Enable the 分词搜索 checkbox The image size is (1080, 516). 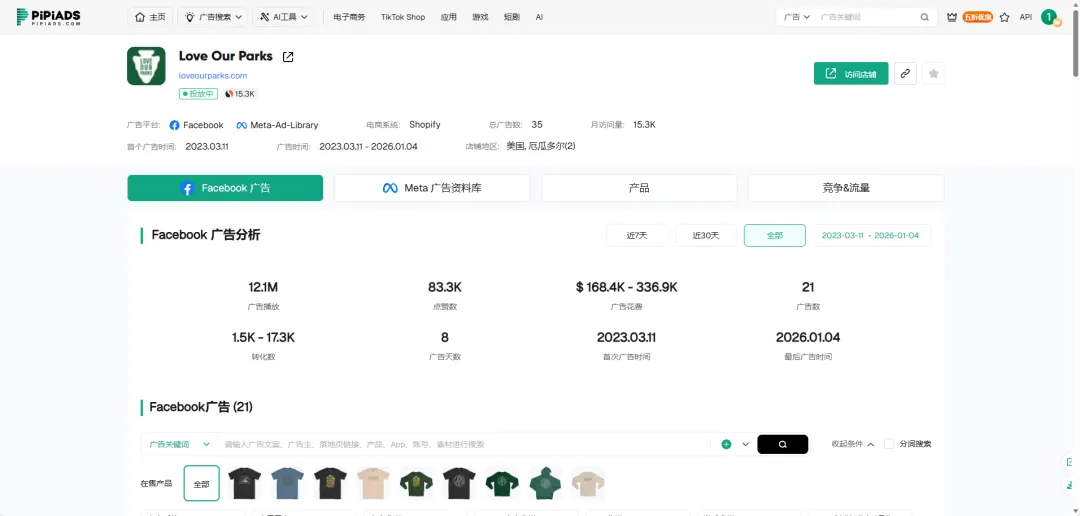point(889,444)
